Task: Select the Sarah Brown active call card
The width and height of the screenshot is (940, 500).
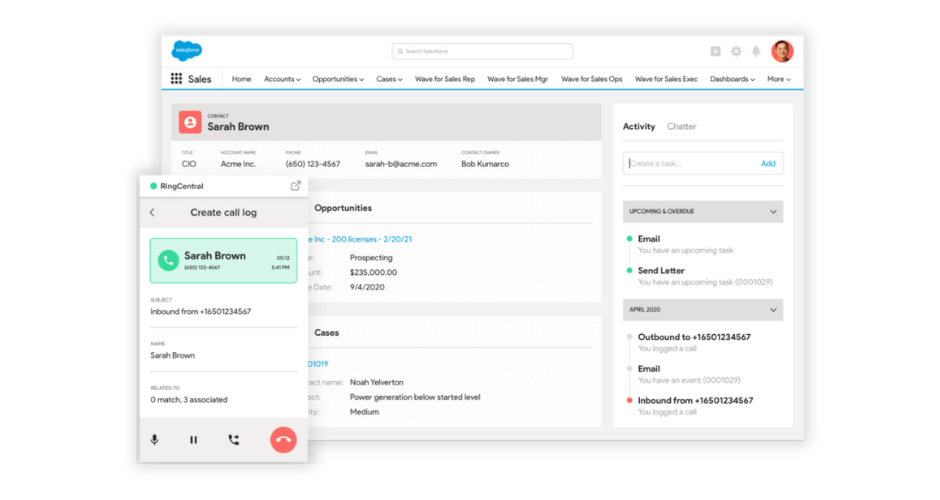Action: (x=224, y=260)
